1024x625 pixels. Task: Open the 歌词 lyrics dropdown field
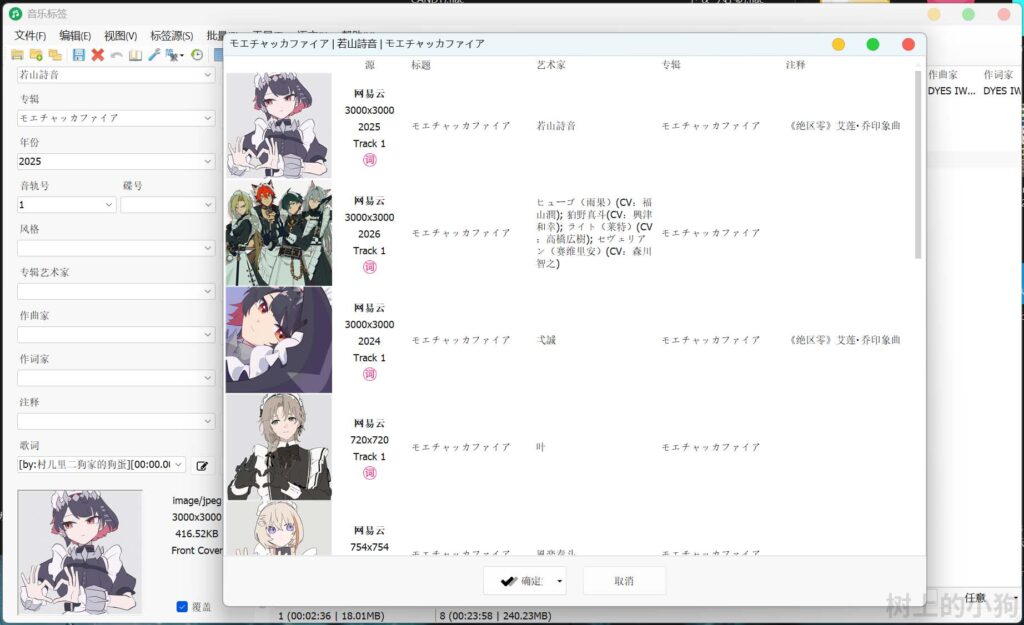(101, 464)
